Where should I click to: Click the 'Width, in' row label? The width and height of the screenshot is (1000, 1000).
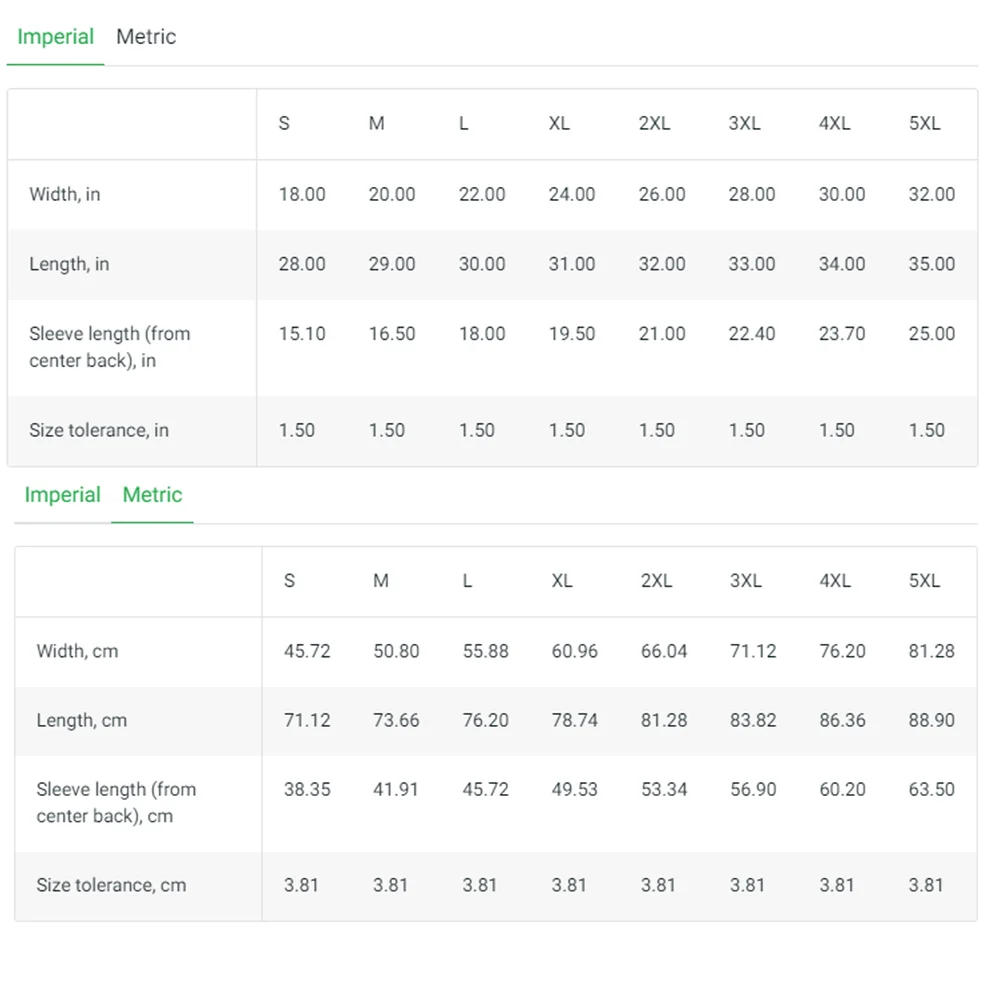pos(65,194)
